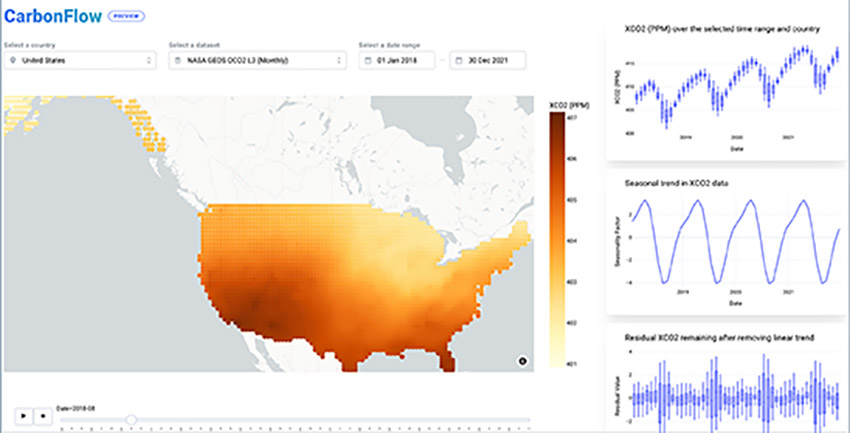The width and height of the screenshot is (850, 433).
Task: Click the map info icon at bottom-right of map
Action: 522,360
